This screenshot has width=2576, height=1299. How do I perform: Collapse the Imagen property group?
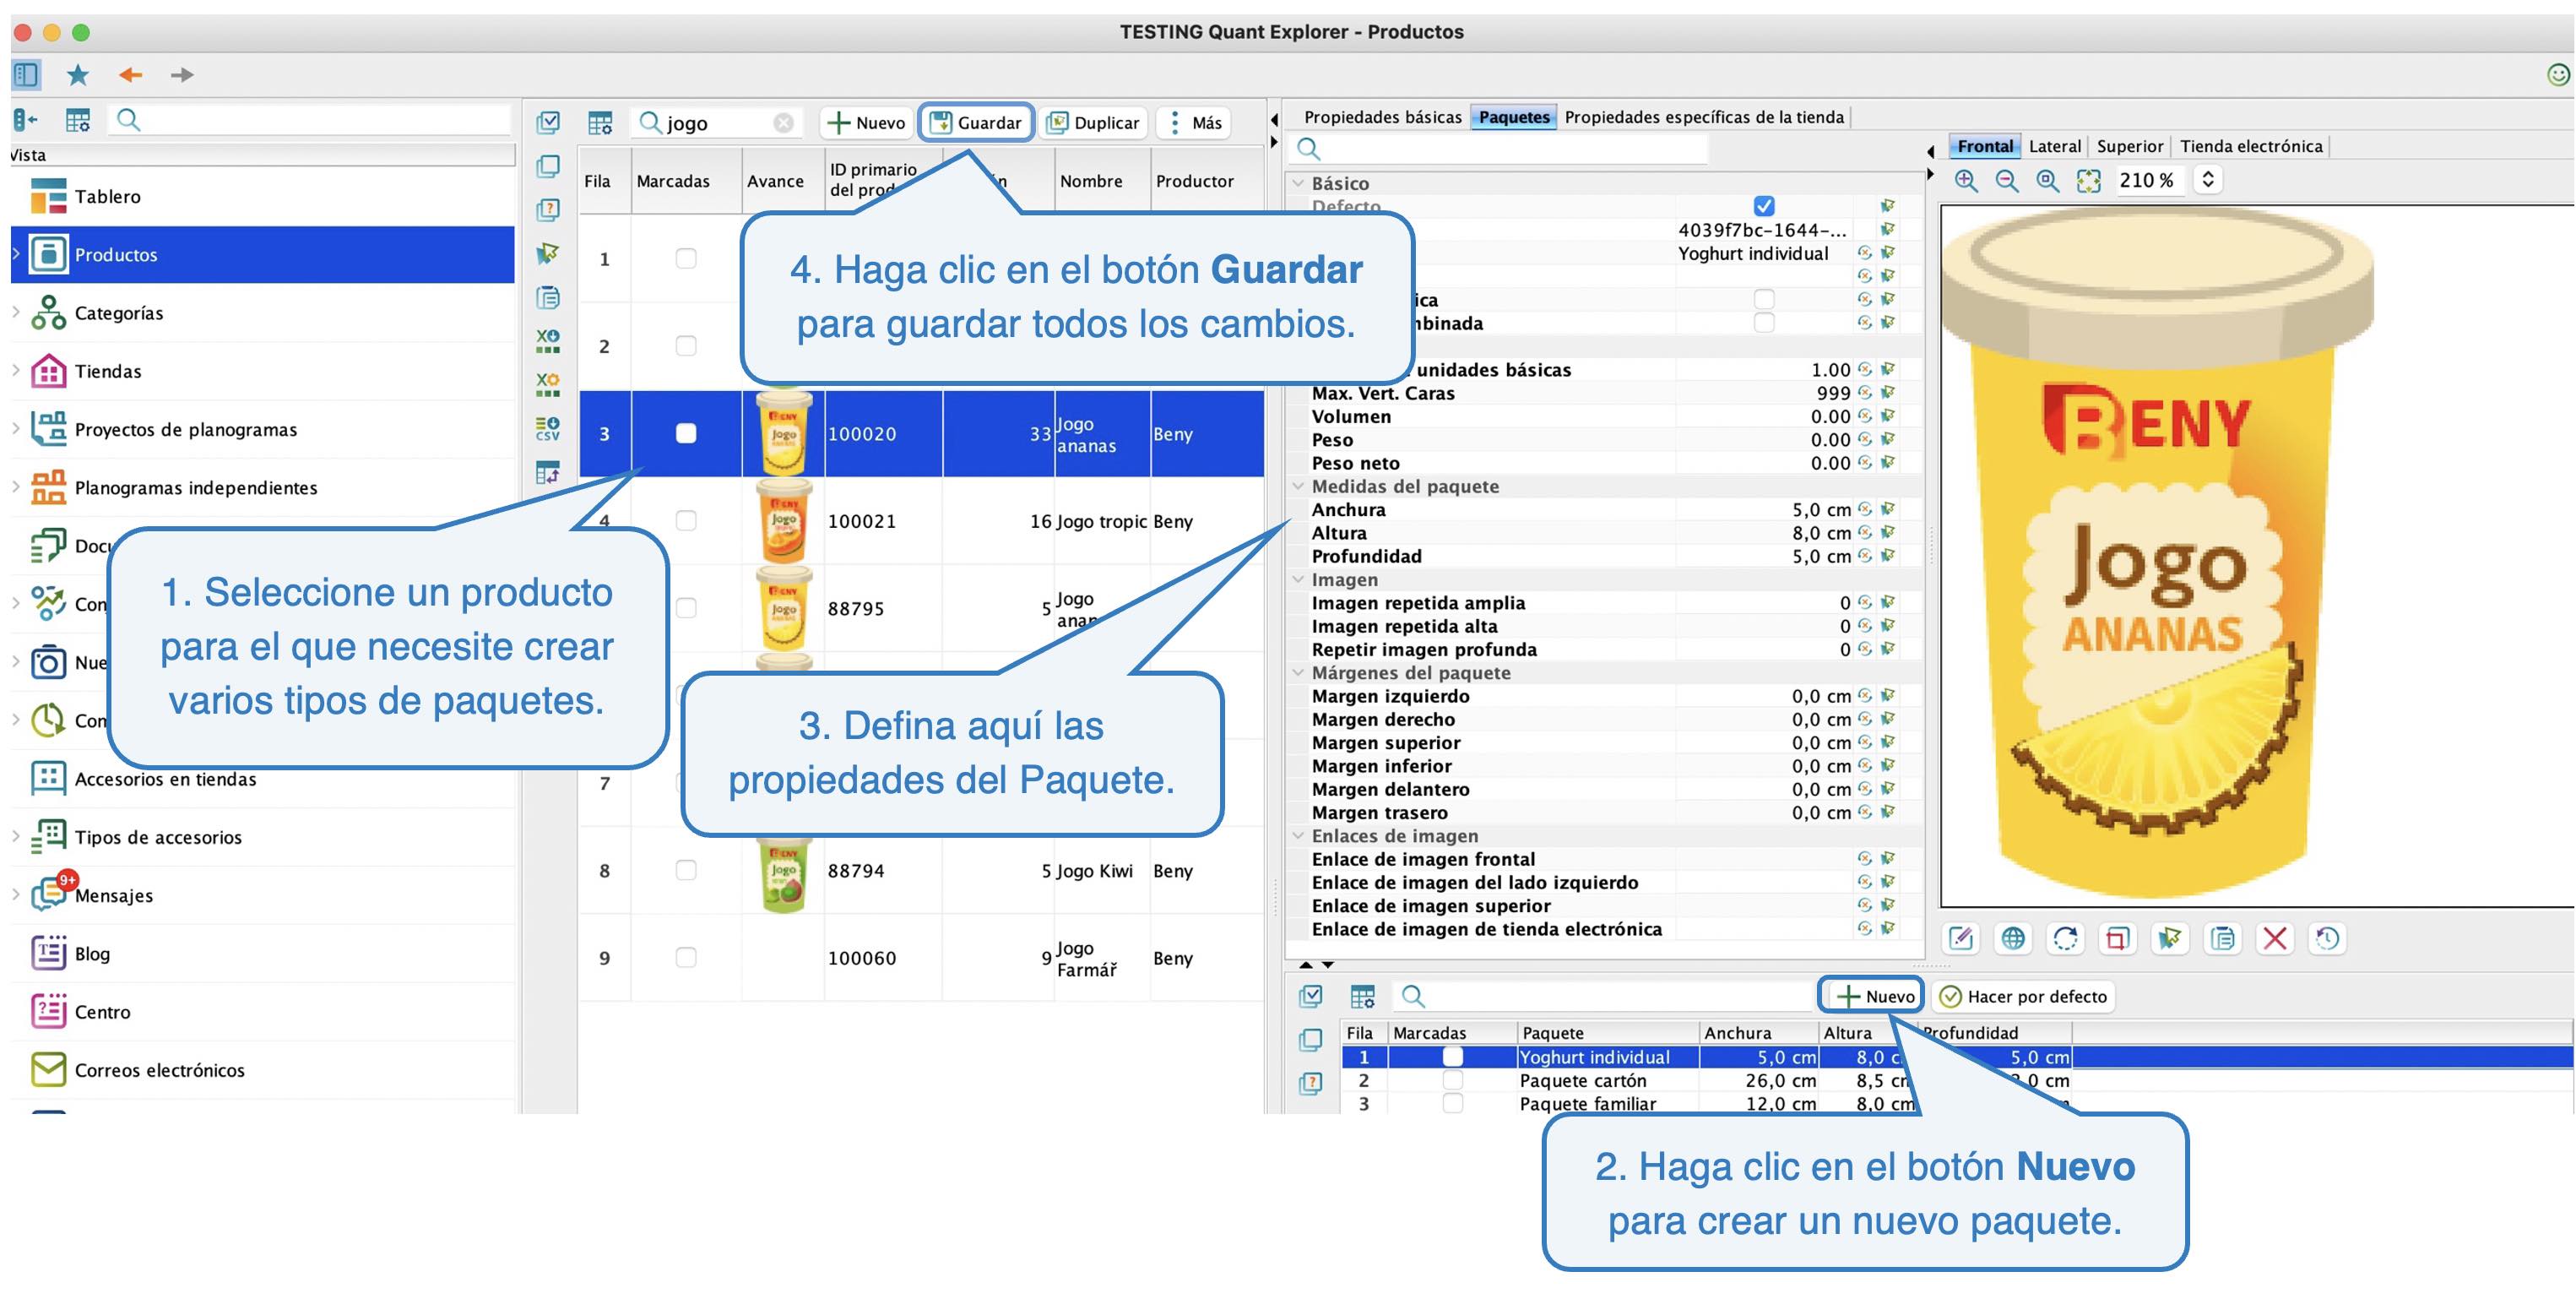tap(1298, 579)
